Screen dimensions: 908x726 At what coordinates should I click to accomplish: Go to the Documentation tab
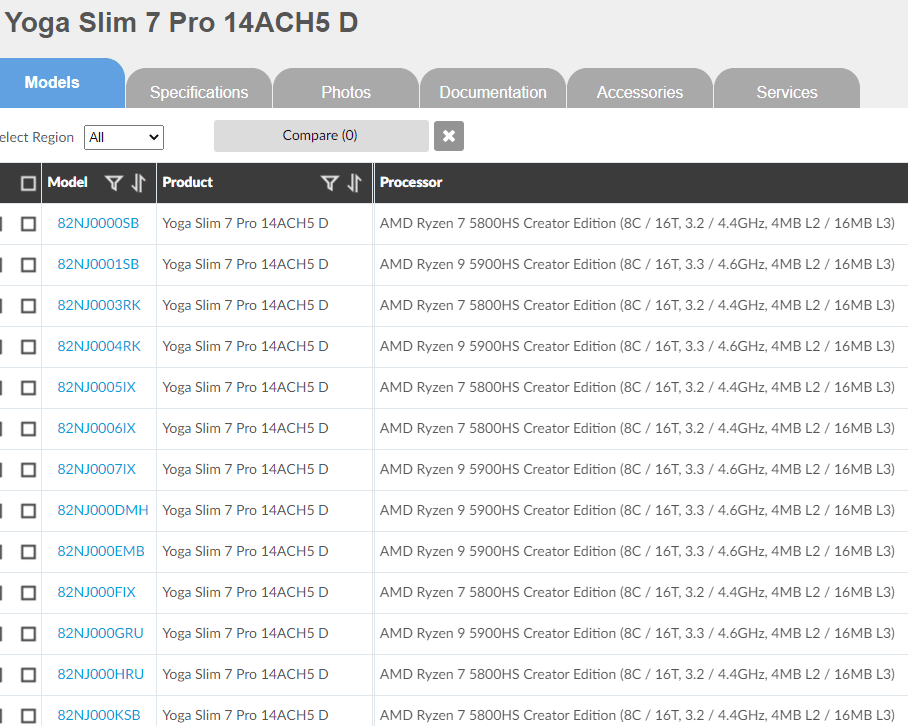(493, 92)
